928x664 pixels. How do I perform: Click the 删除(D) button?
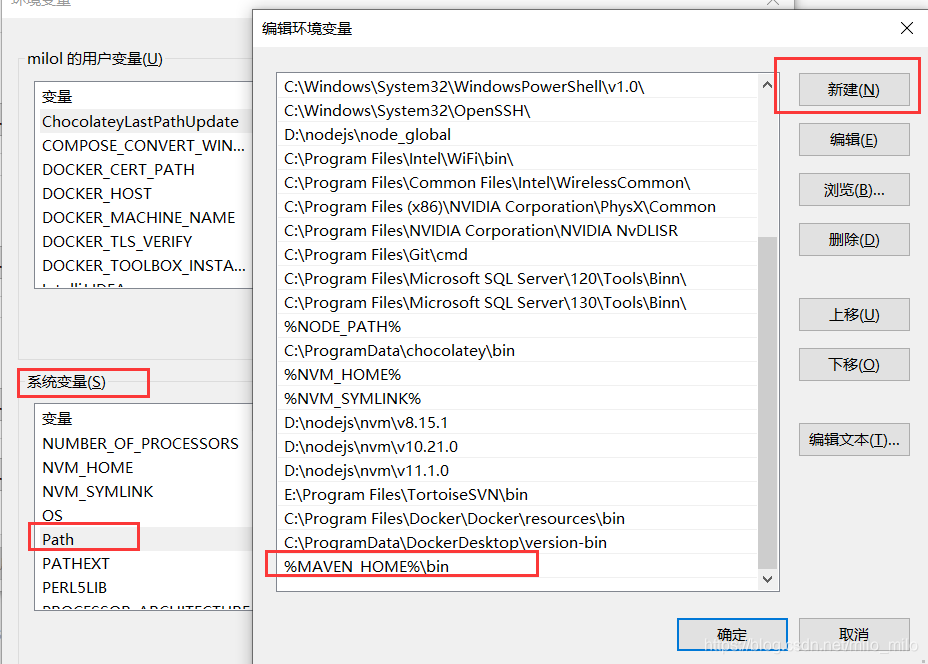tap(853, 240)
